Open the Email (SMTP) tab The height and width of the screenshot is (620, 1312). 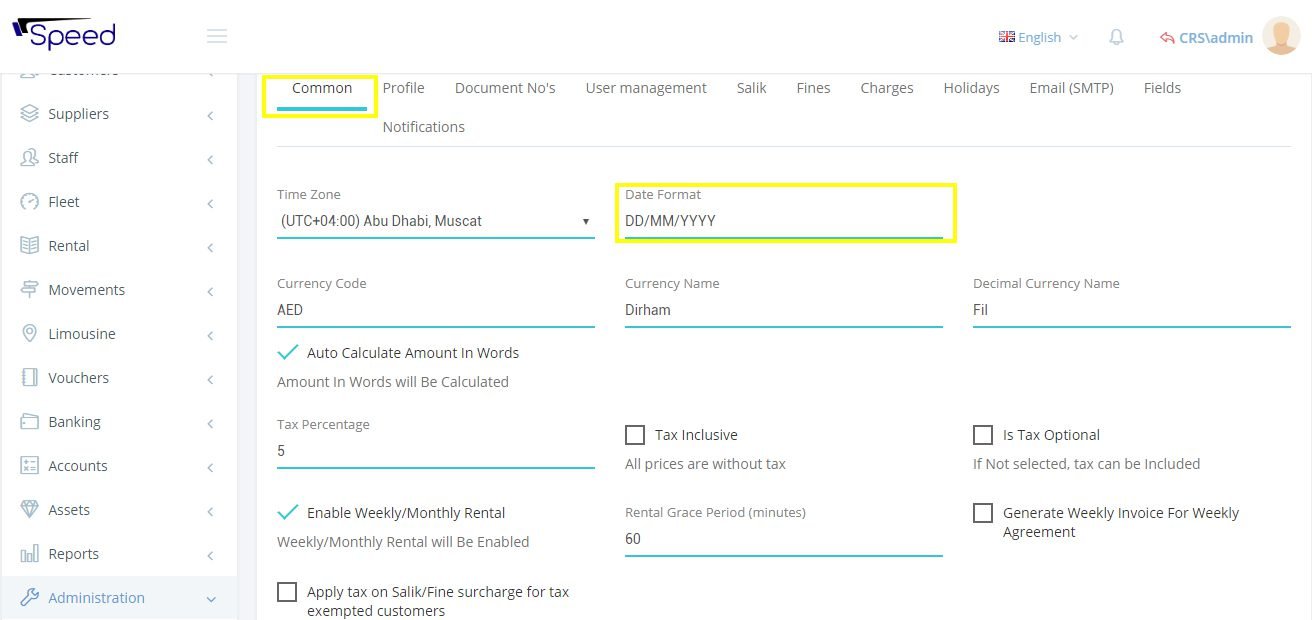coord(1072,88)
